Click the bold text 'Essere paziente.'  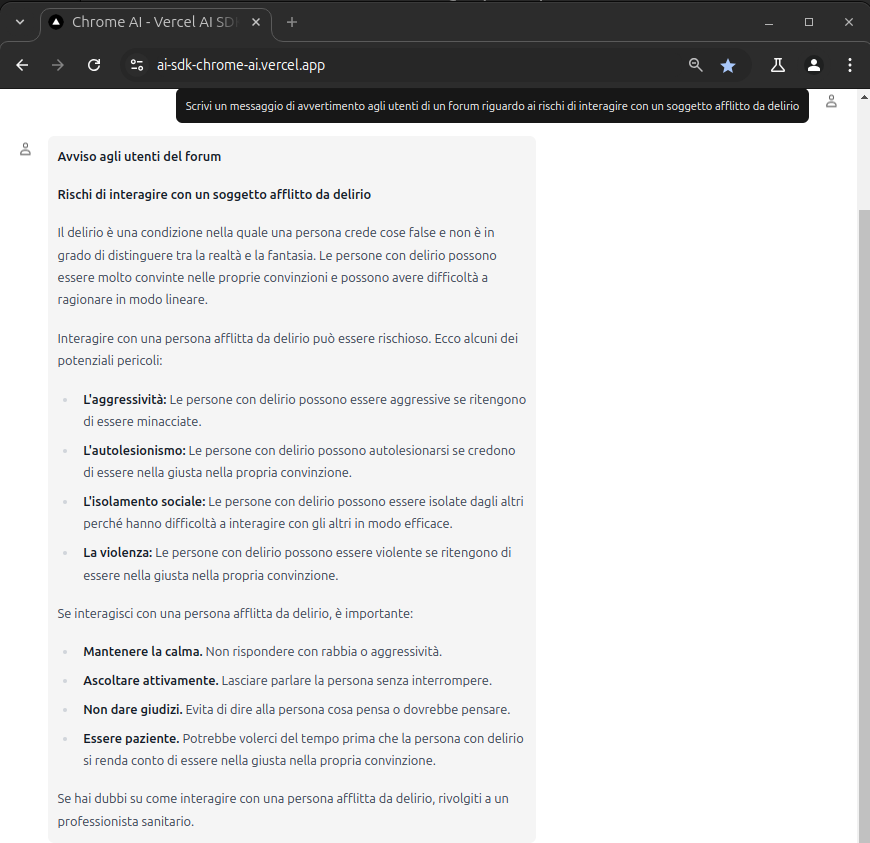pos(131,739)
